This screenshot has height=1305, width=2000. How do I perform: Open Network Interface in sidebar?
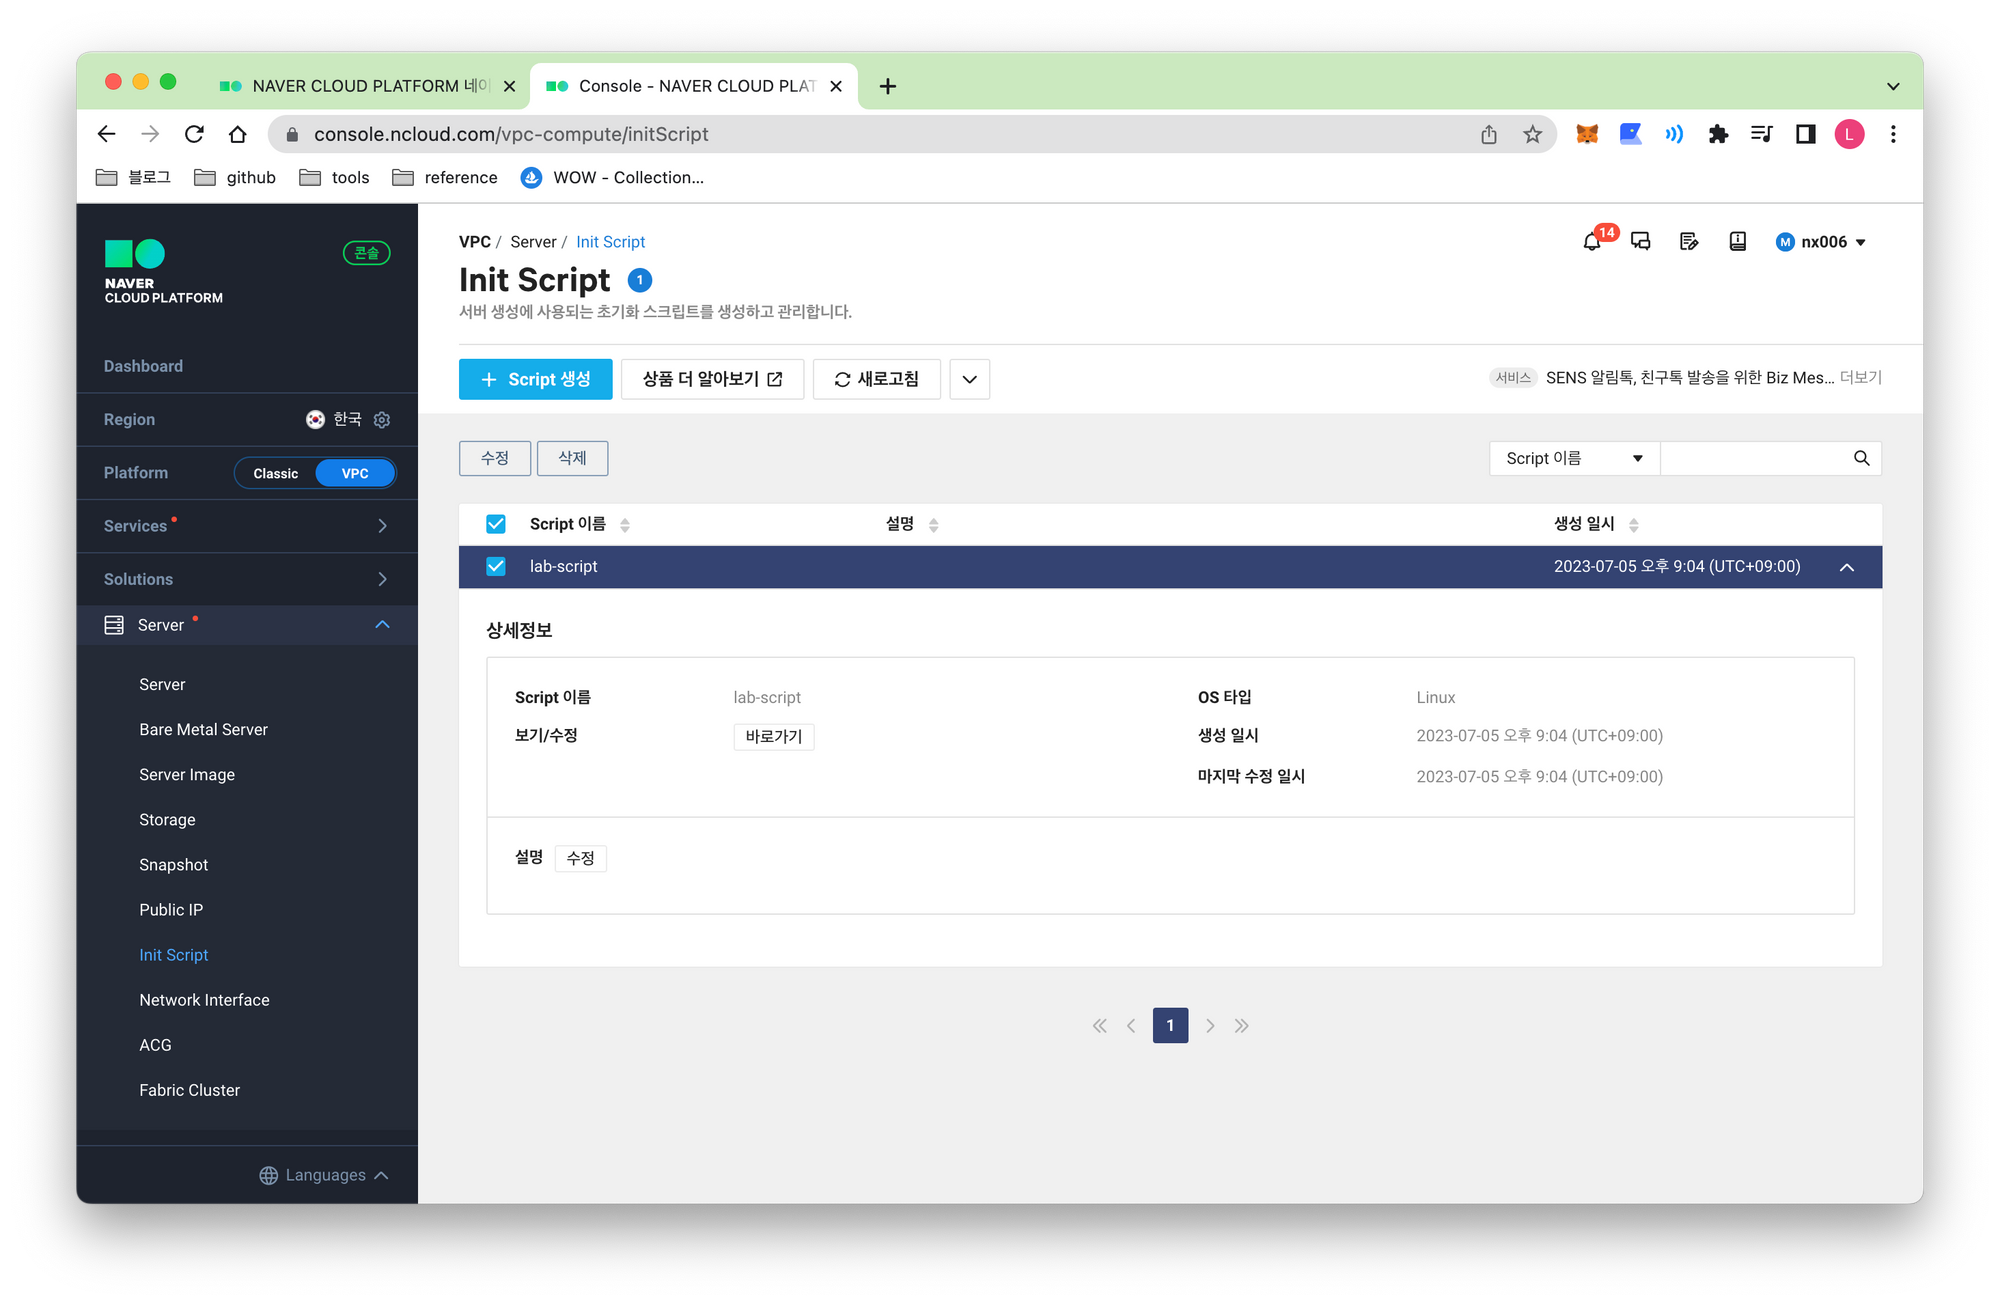click(204, 1000)
